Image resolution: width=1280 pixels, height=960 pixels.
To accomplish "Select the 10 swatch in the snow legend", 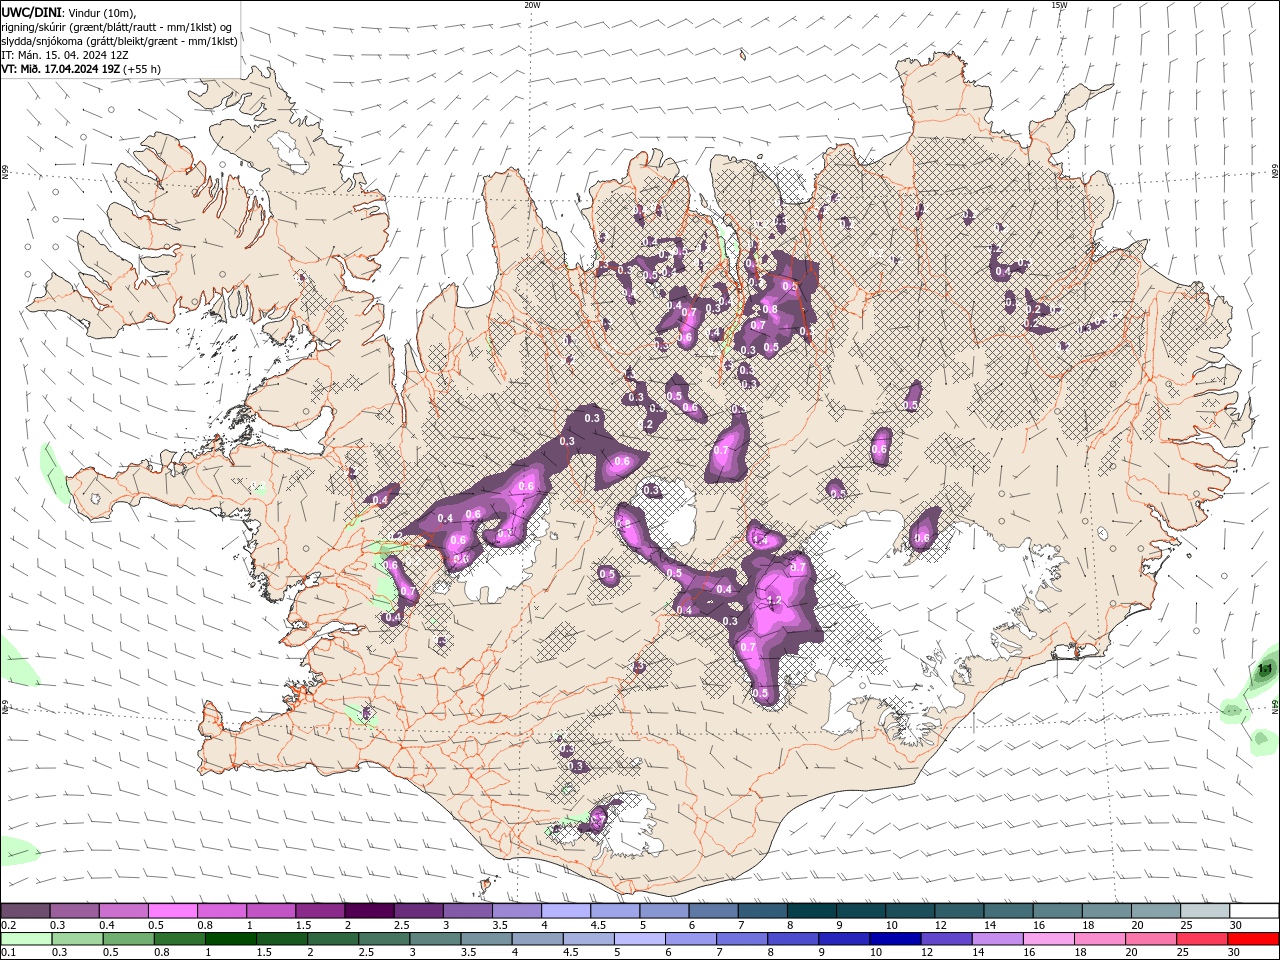I will [x=910, y=910].
